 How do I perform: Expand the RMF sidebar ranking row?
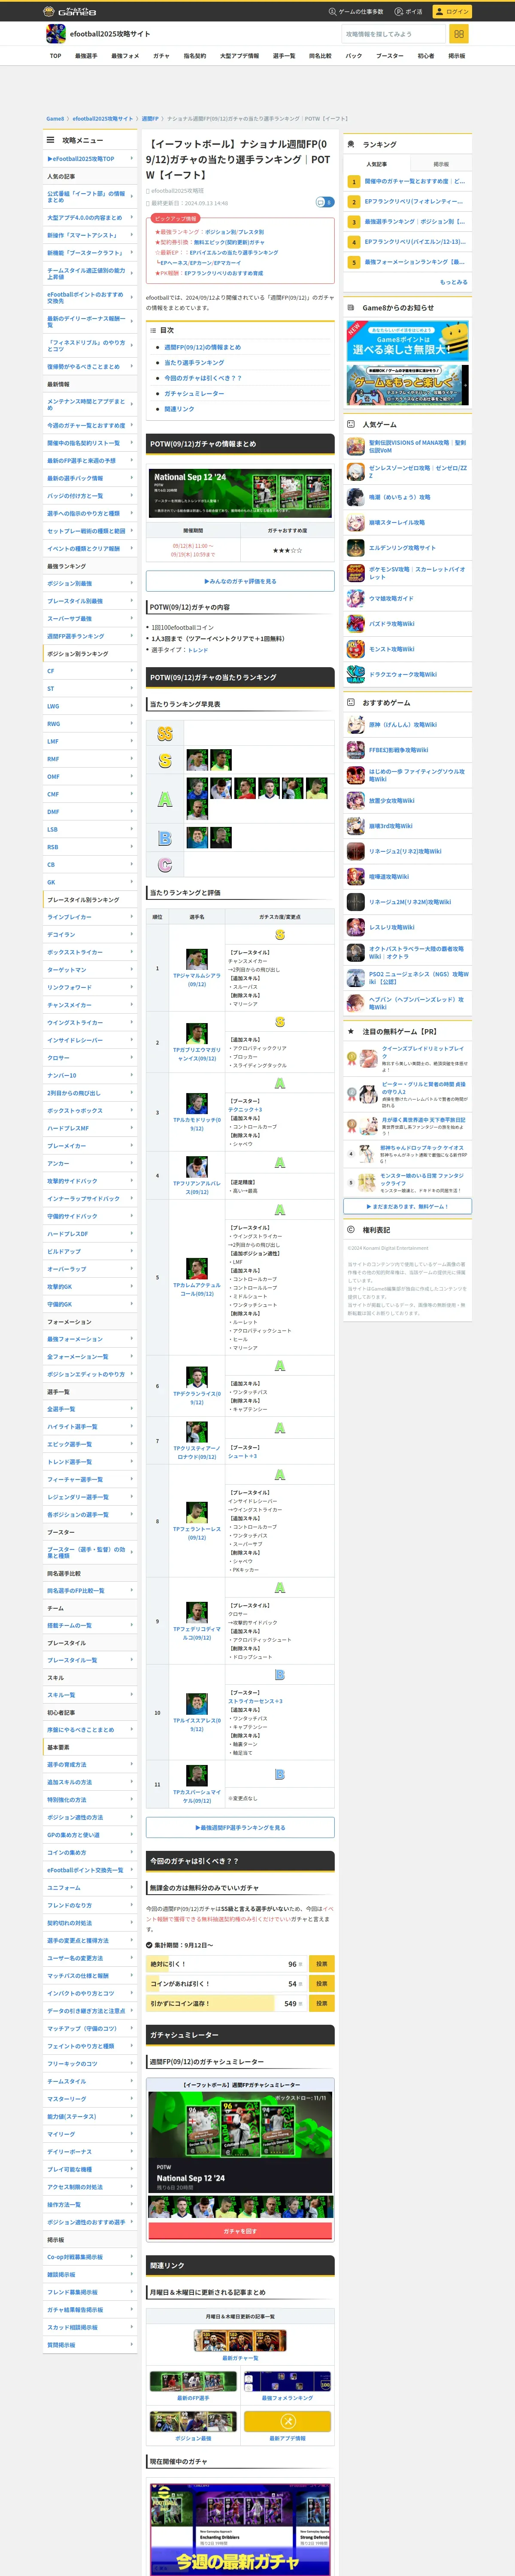(x=90, y=759)
